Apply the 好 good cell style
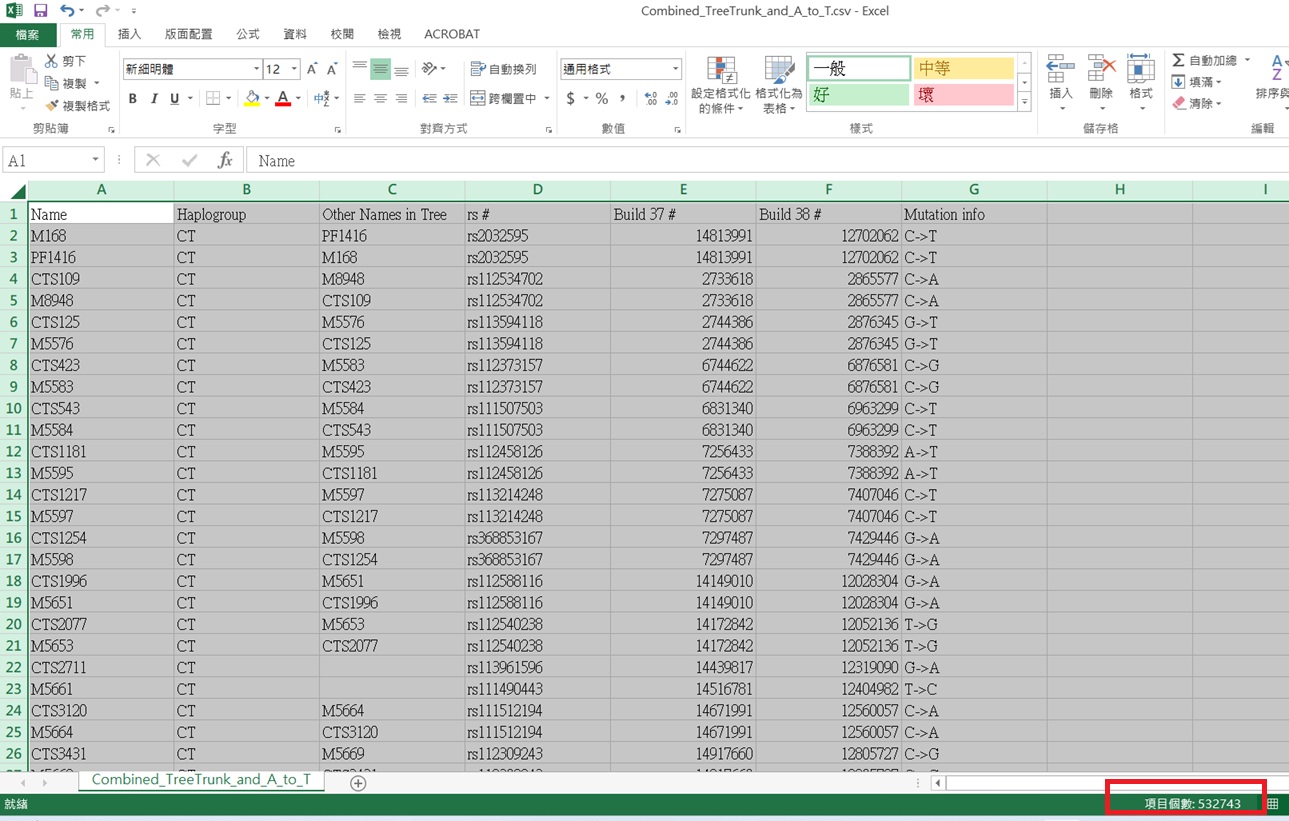The height and width of the screenshot is (821, 1289). (x=858, y=95)
